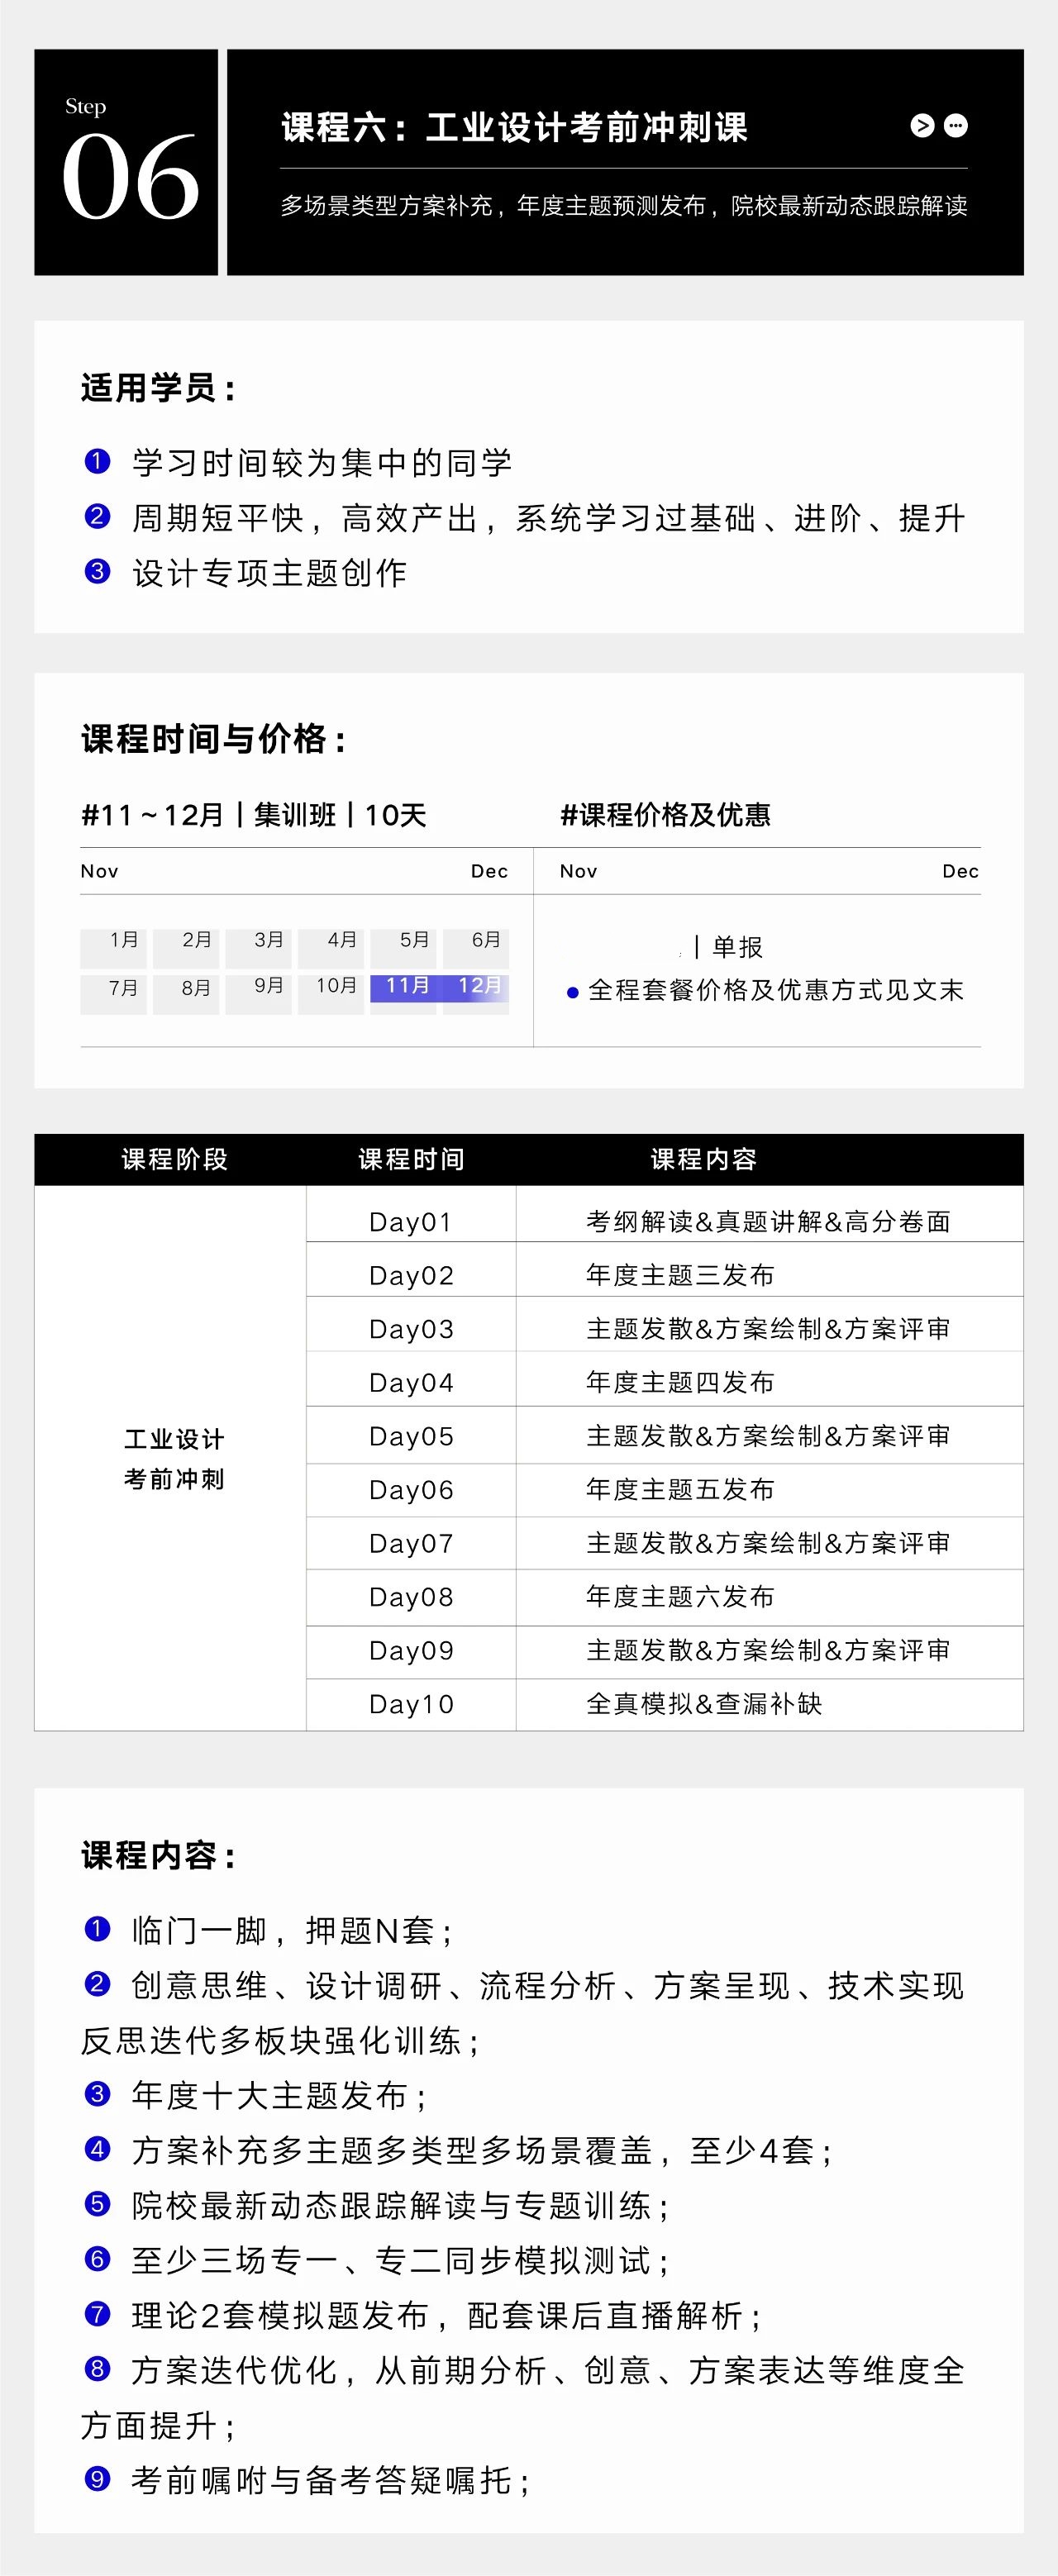
Task: Click the #课程价格及优惠 label
Action: pyautogui.click(x=666, y=815)
